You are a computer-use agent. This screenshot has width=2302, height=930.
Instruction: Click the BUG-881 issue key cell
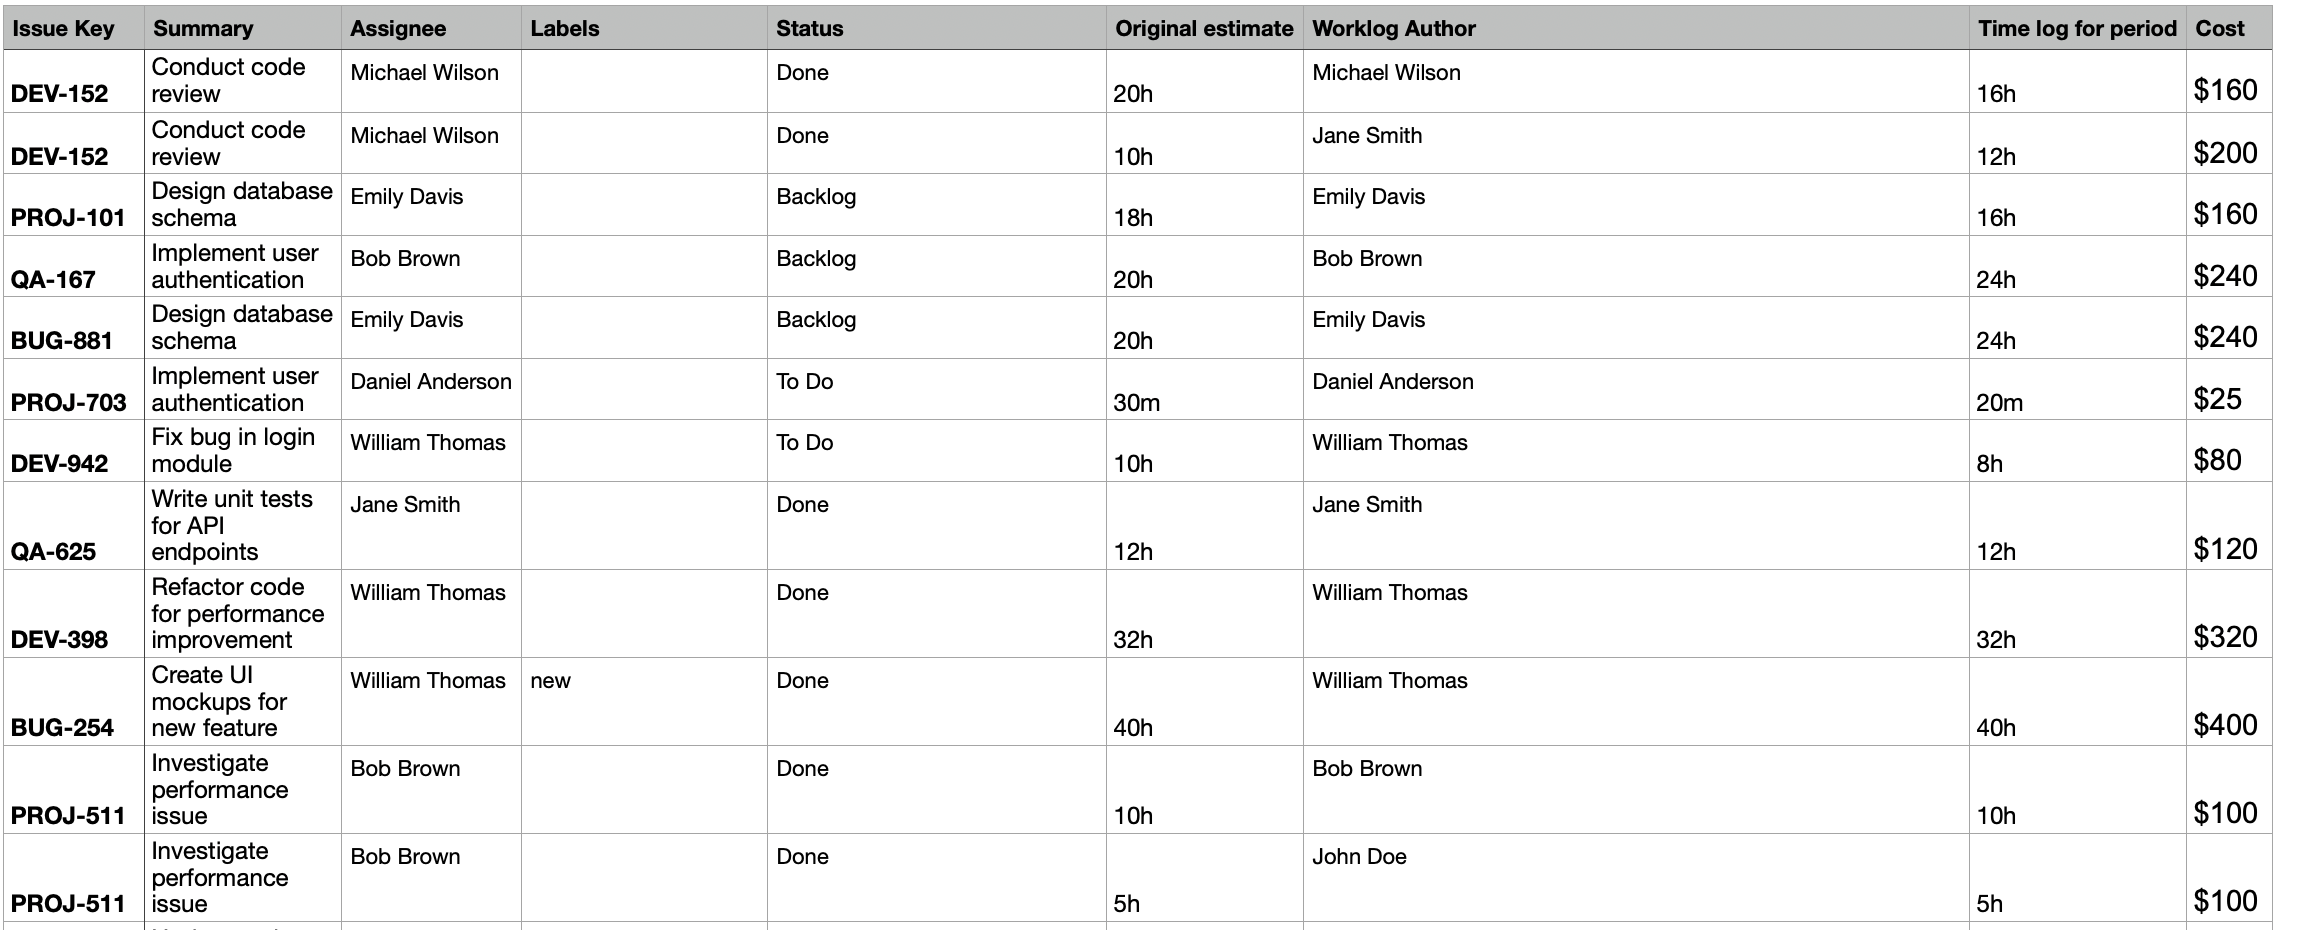coord(62,341)
